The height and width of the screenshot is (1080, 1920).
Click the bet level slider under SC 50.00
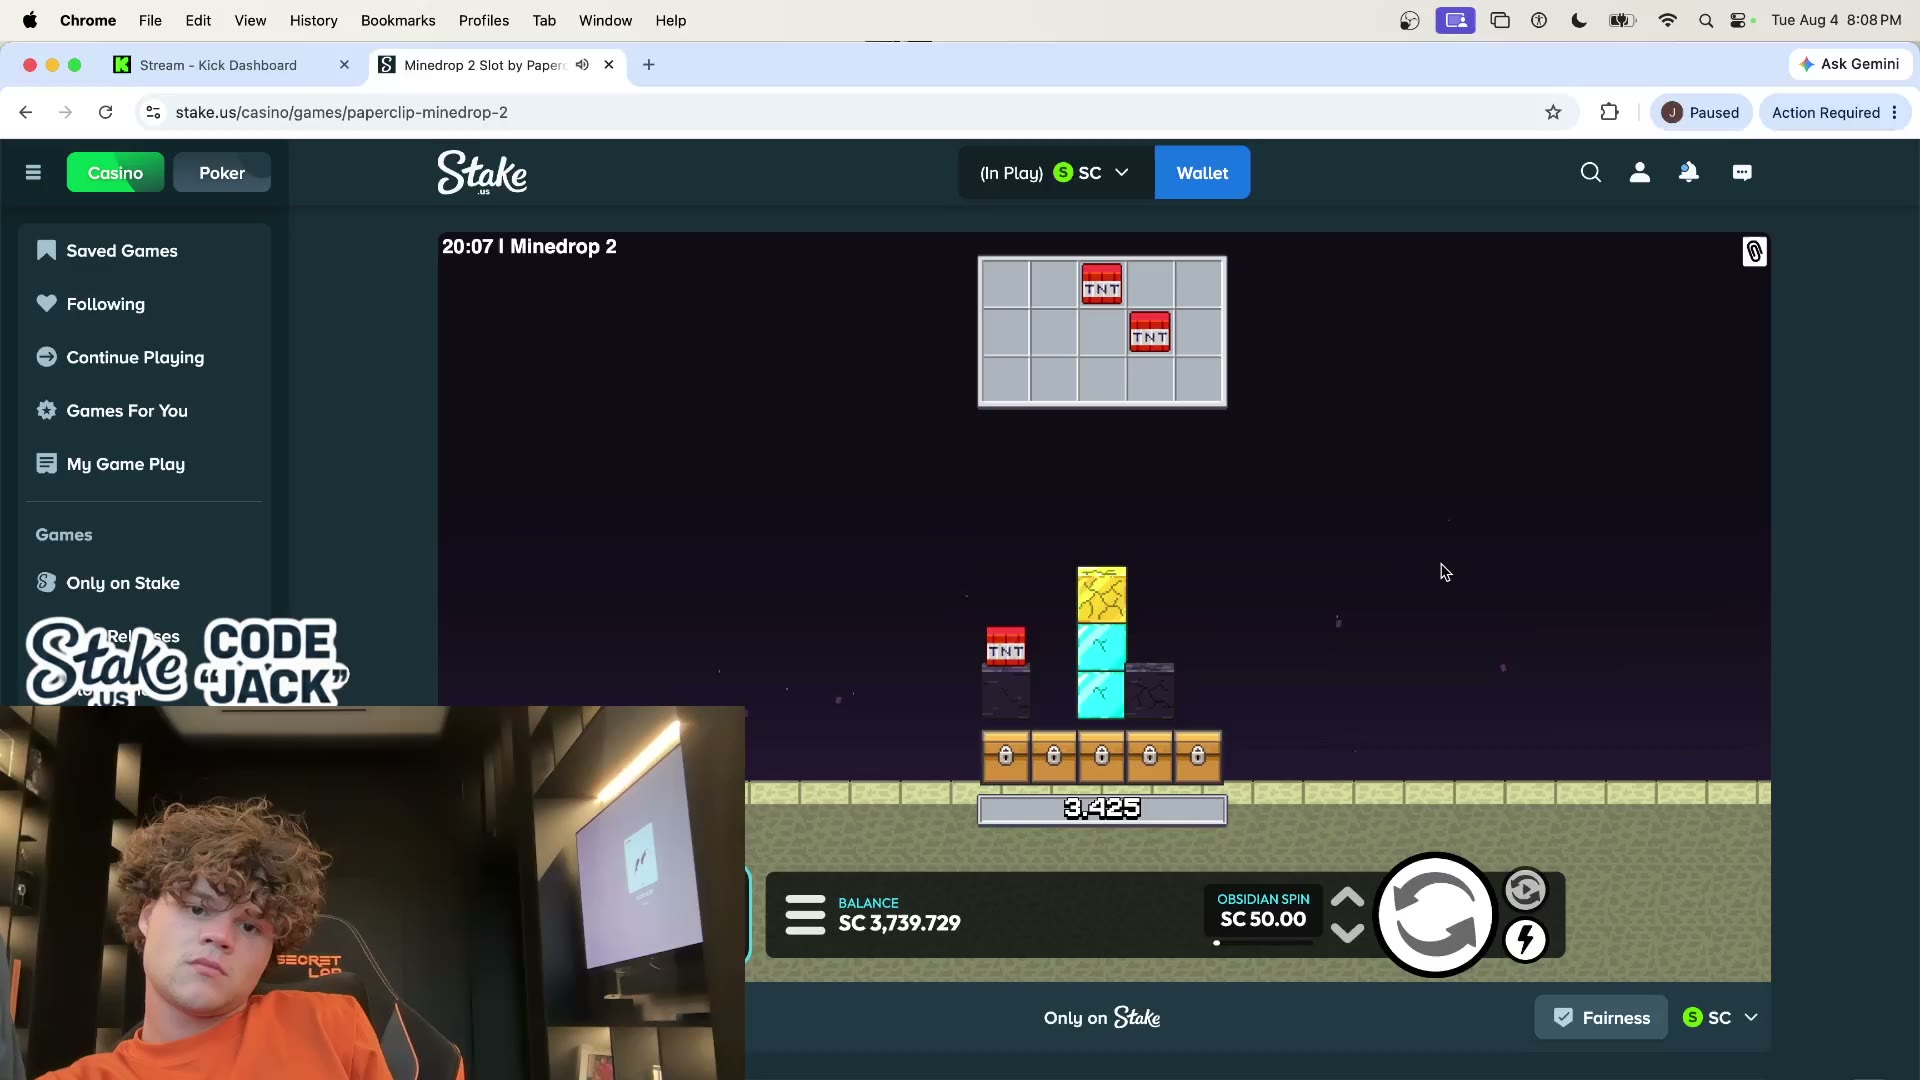pyautogui.click(x=1262, y=943)
